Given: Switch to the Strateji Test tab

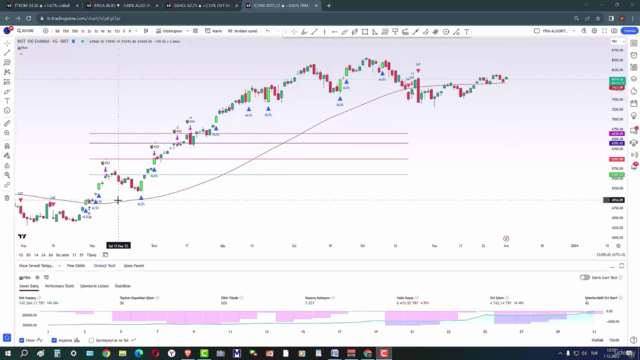Looking at the screenshot, I should point(104,266).
